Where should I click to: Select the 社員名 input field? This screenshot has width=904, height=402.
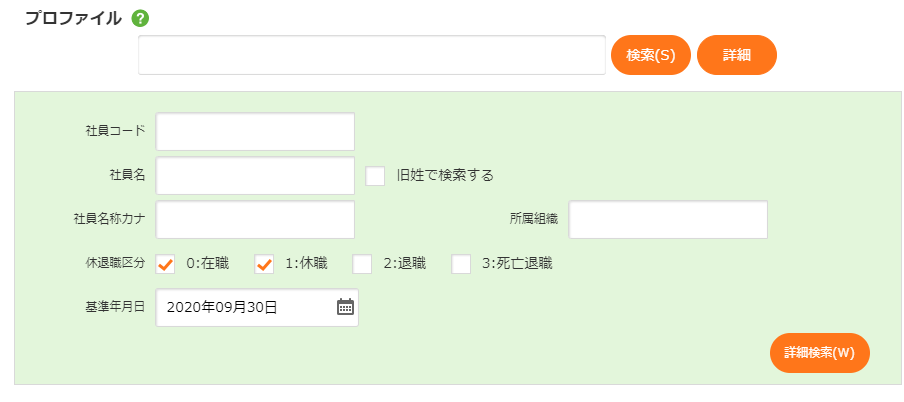pyautogui.click(x=255, y=176)
